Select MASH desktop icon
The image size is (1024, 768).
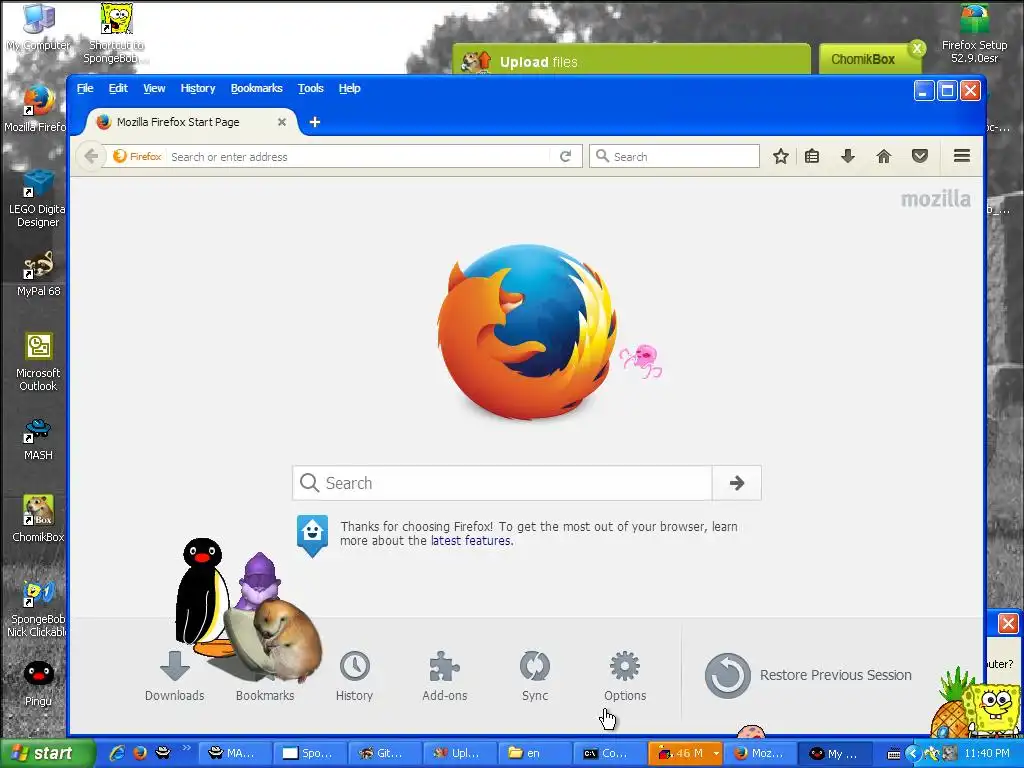point(38,439)
